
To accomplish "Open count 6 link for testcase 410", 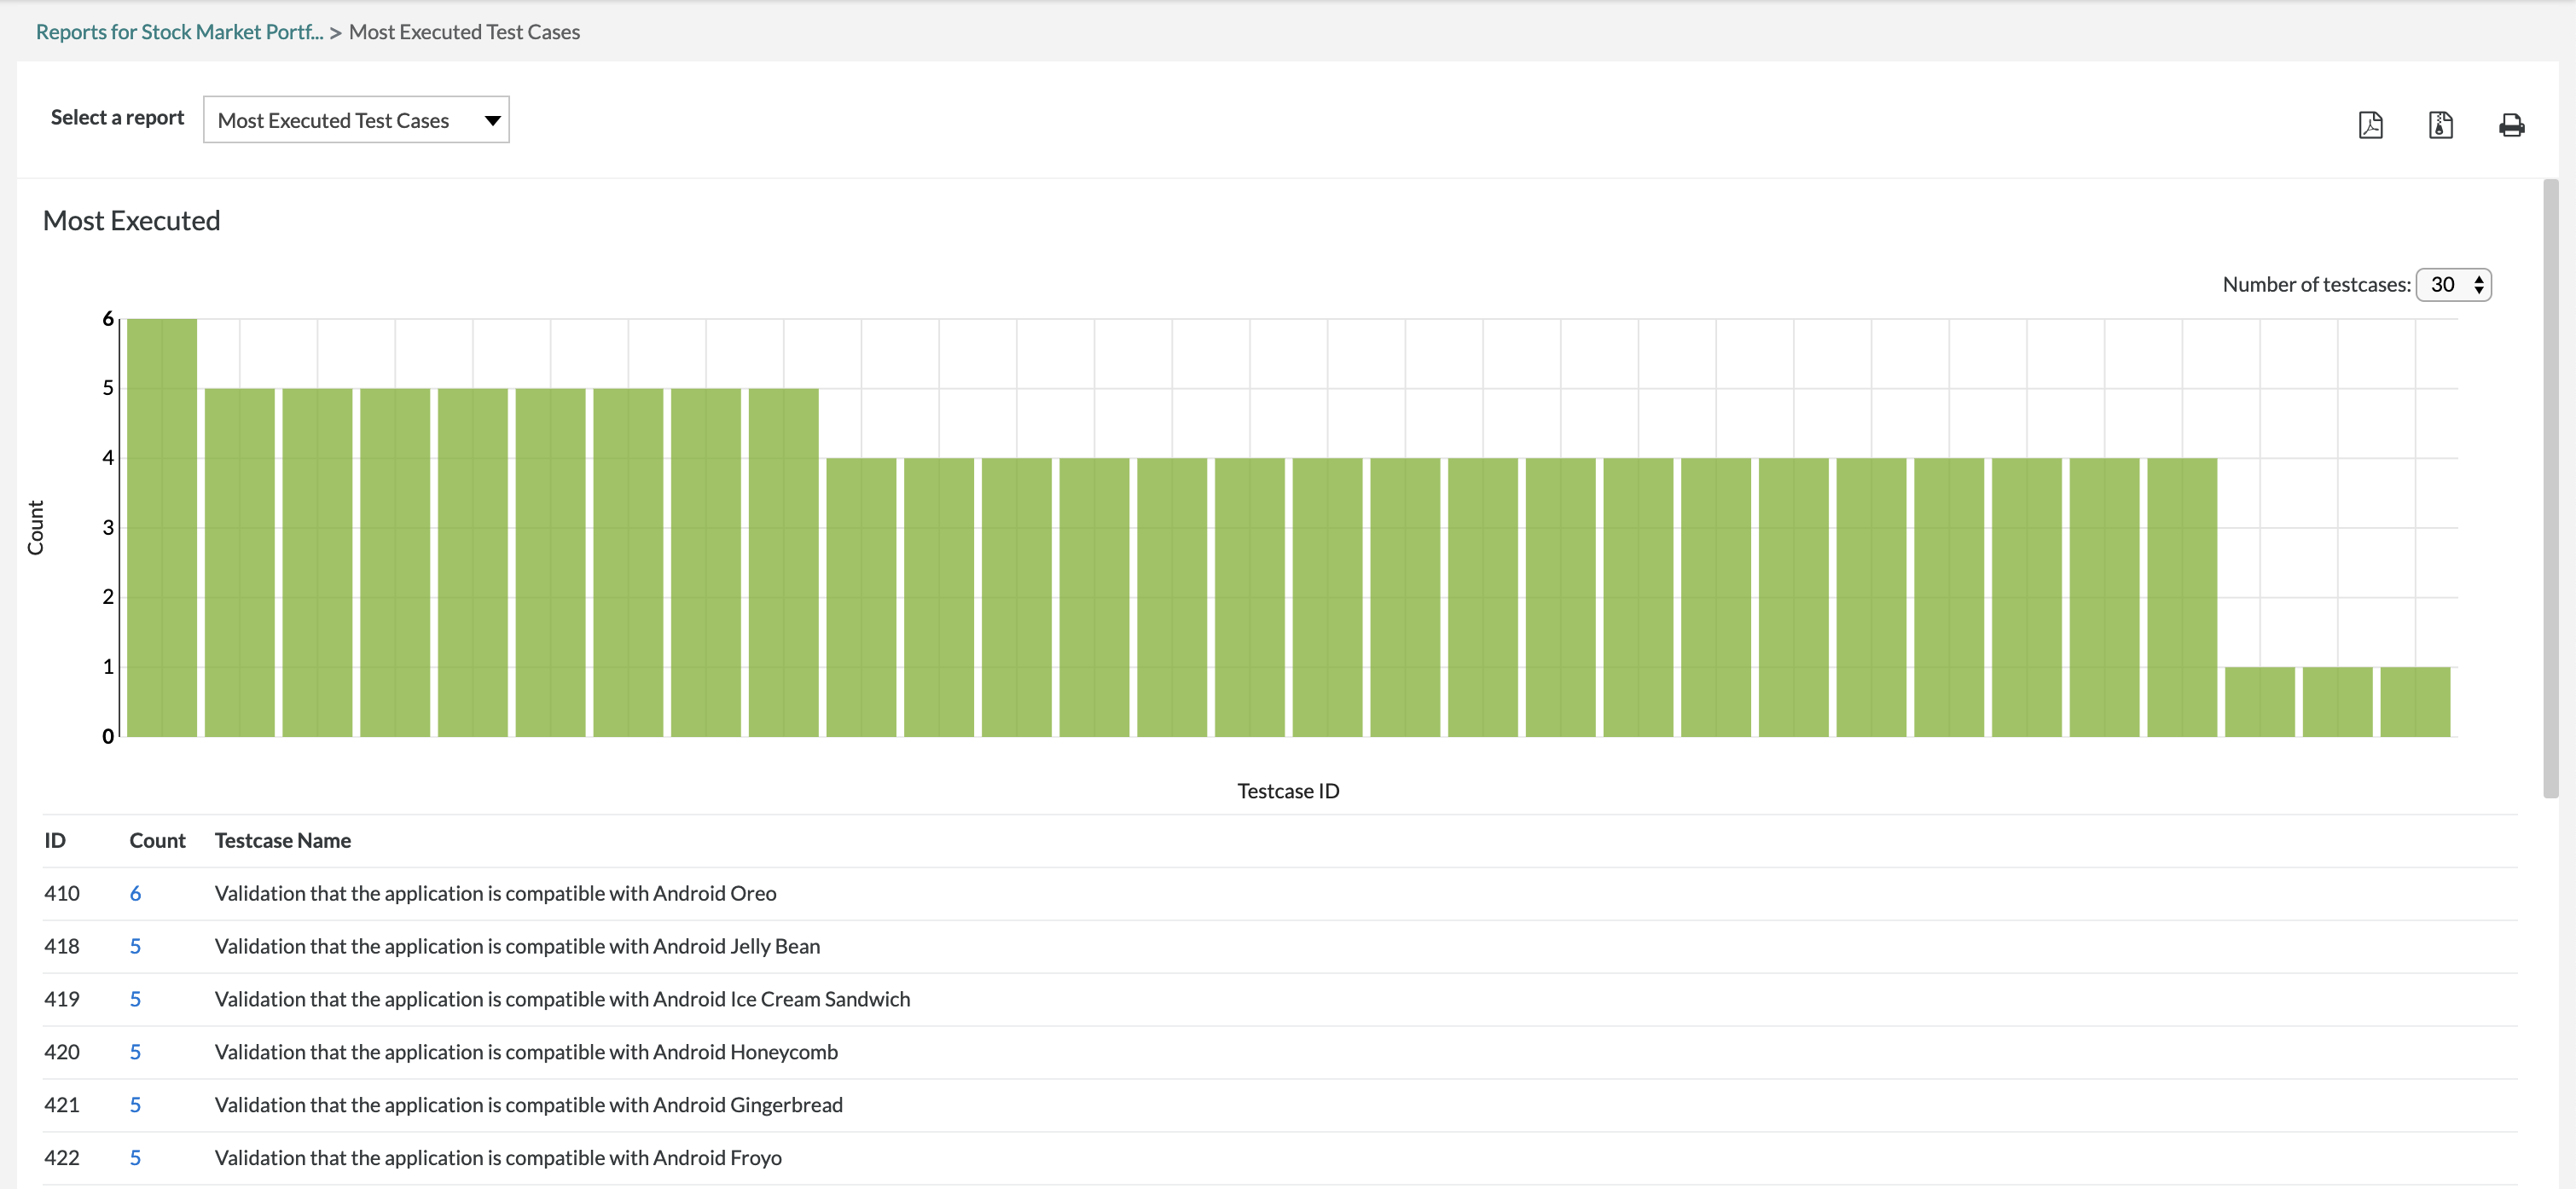I will tap(135, 893).
